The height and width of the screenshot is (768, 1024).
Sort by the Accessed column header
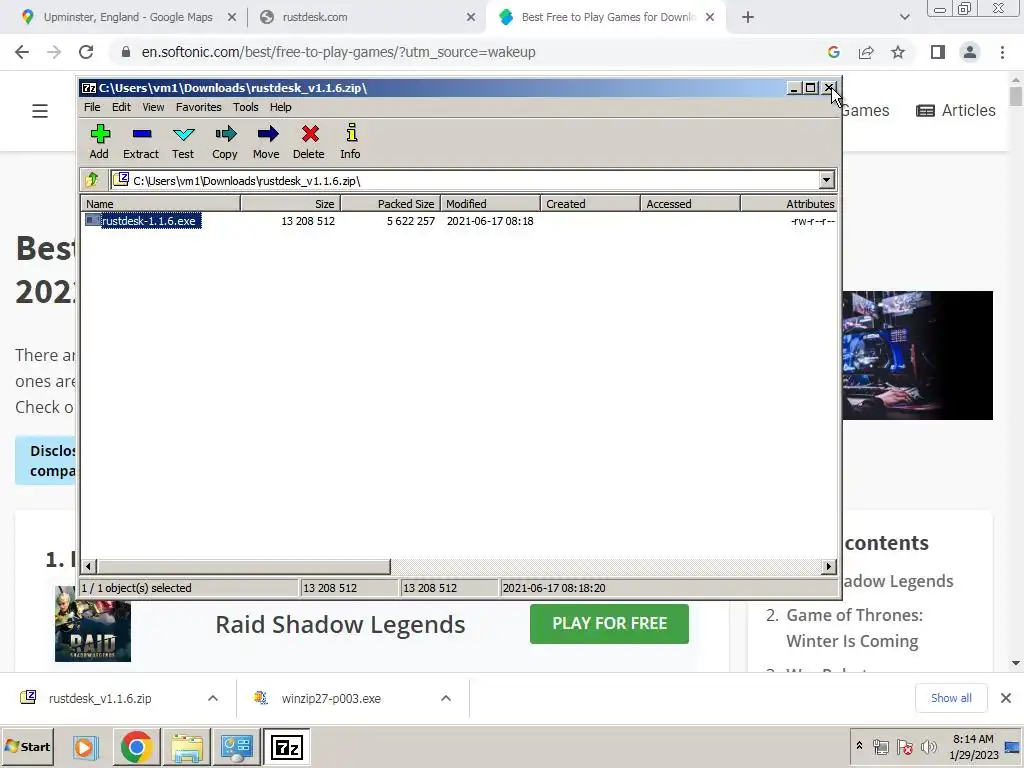click(690, 204)
